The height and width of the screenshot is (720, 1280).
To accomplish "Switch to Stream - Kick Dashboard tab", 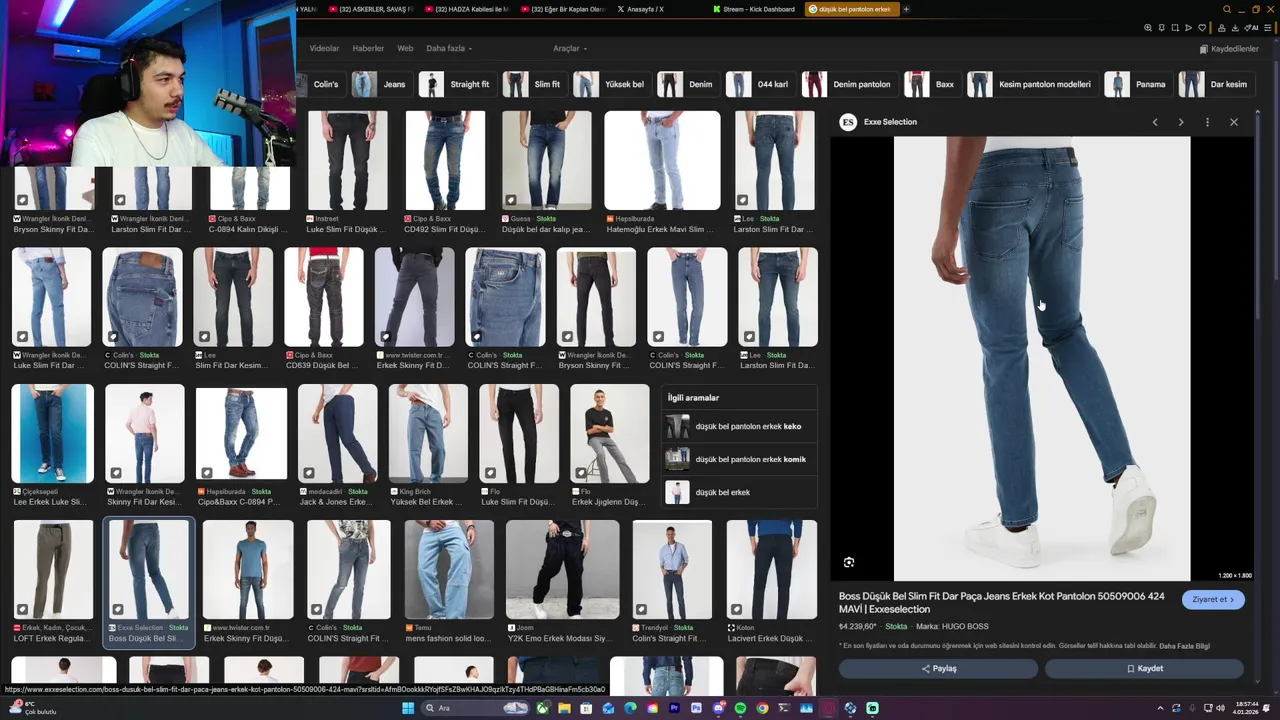I will tap(755, 9).
